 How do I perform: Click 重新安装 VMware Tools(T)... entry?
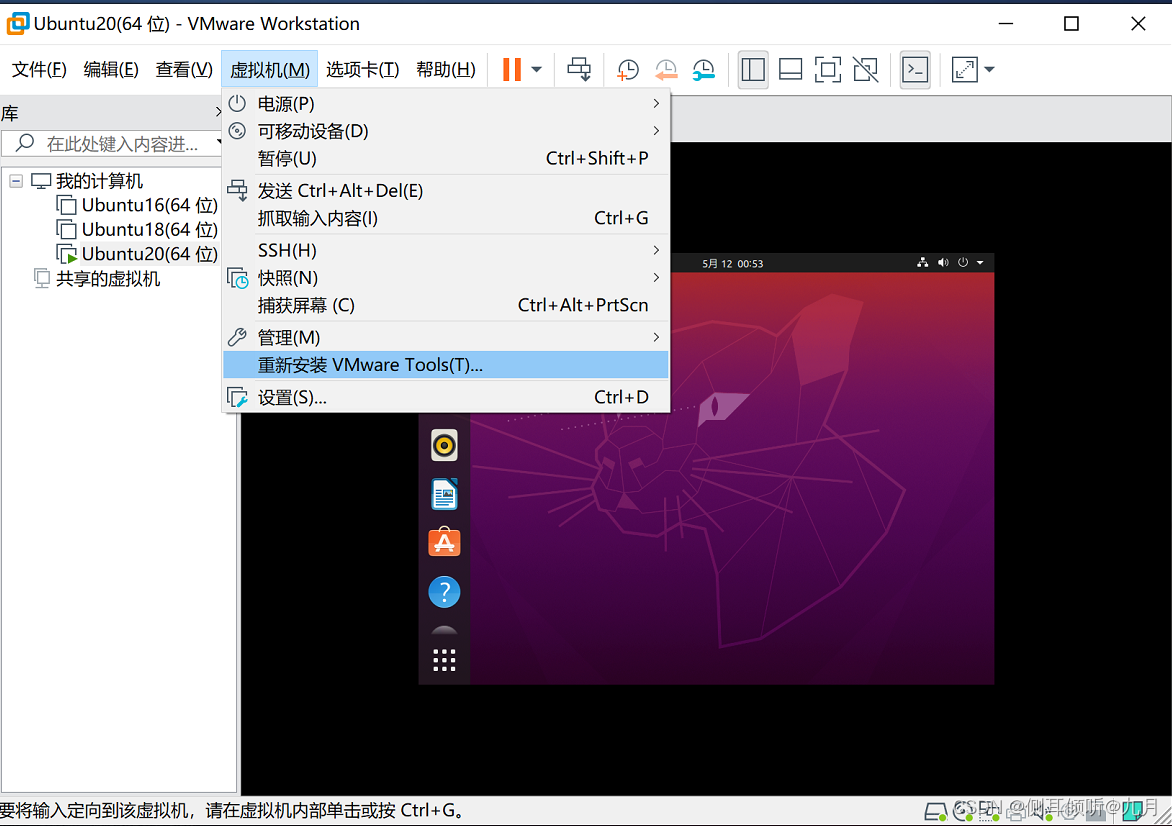tap(445, 365)
